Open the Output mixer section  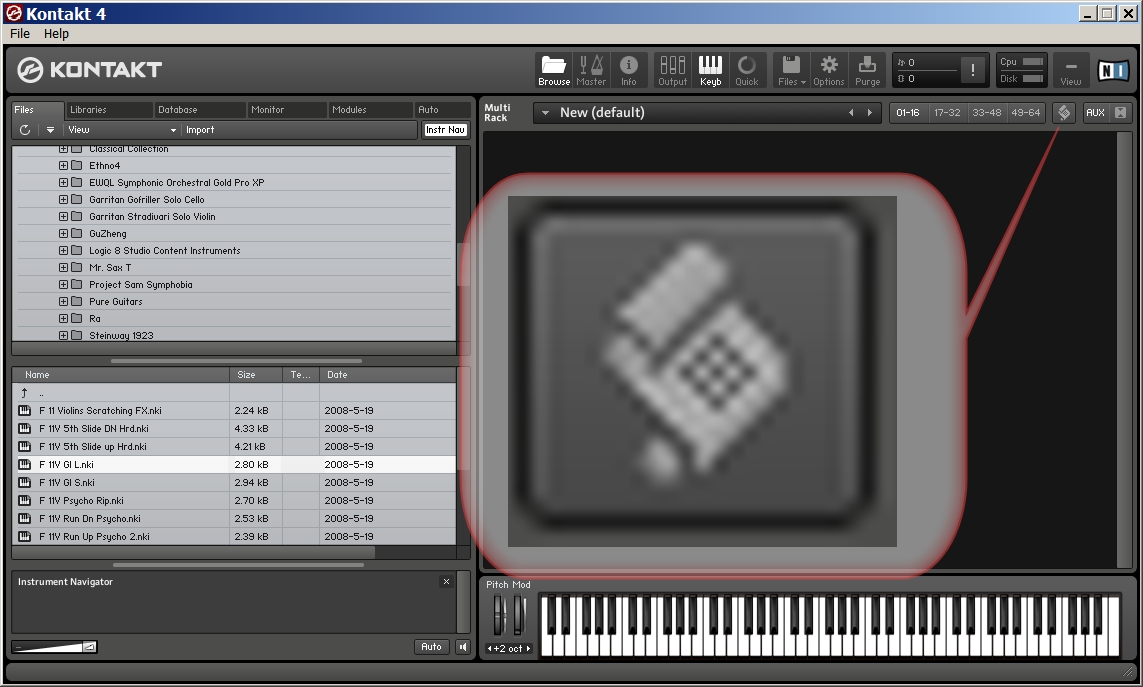pos(672,71)
